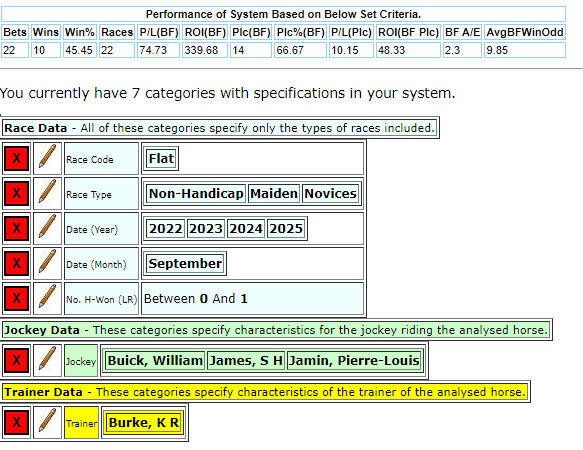This screenshot has width=583, height=450.
Task: Edit the Date (Year) filter
Action: 48,228
